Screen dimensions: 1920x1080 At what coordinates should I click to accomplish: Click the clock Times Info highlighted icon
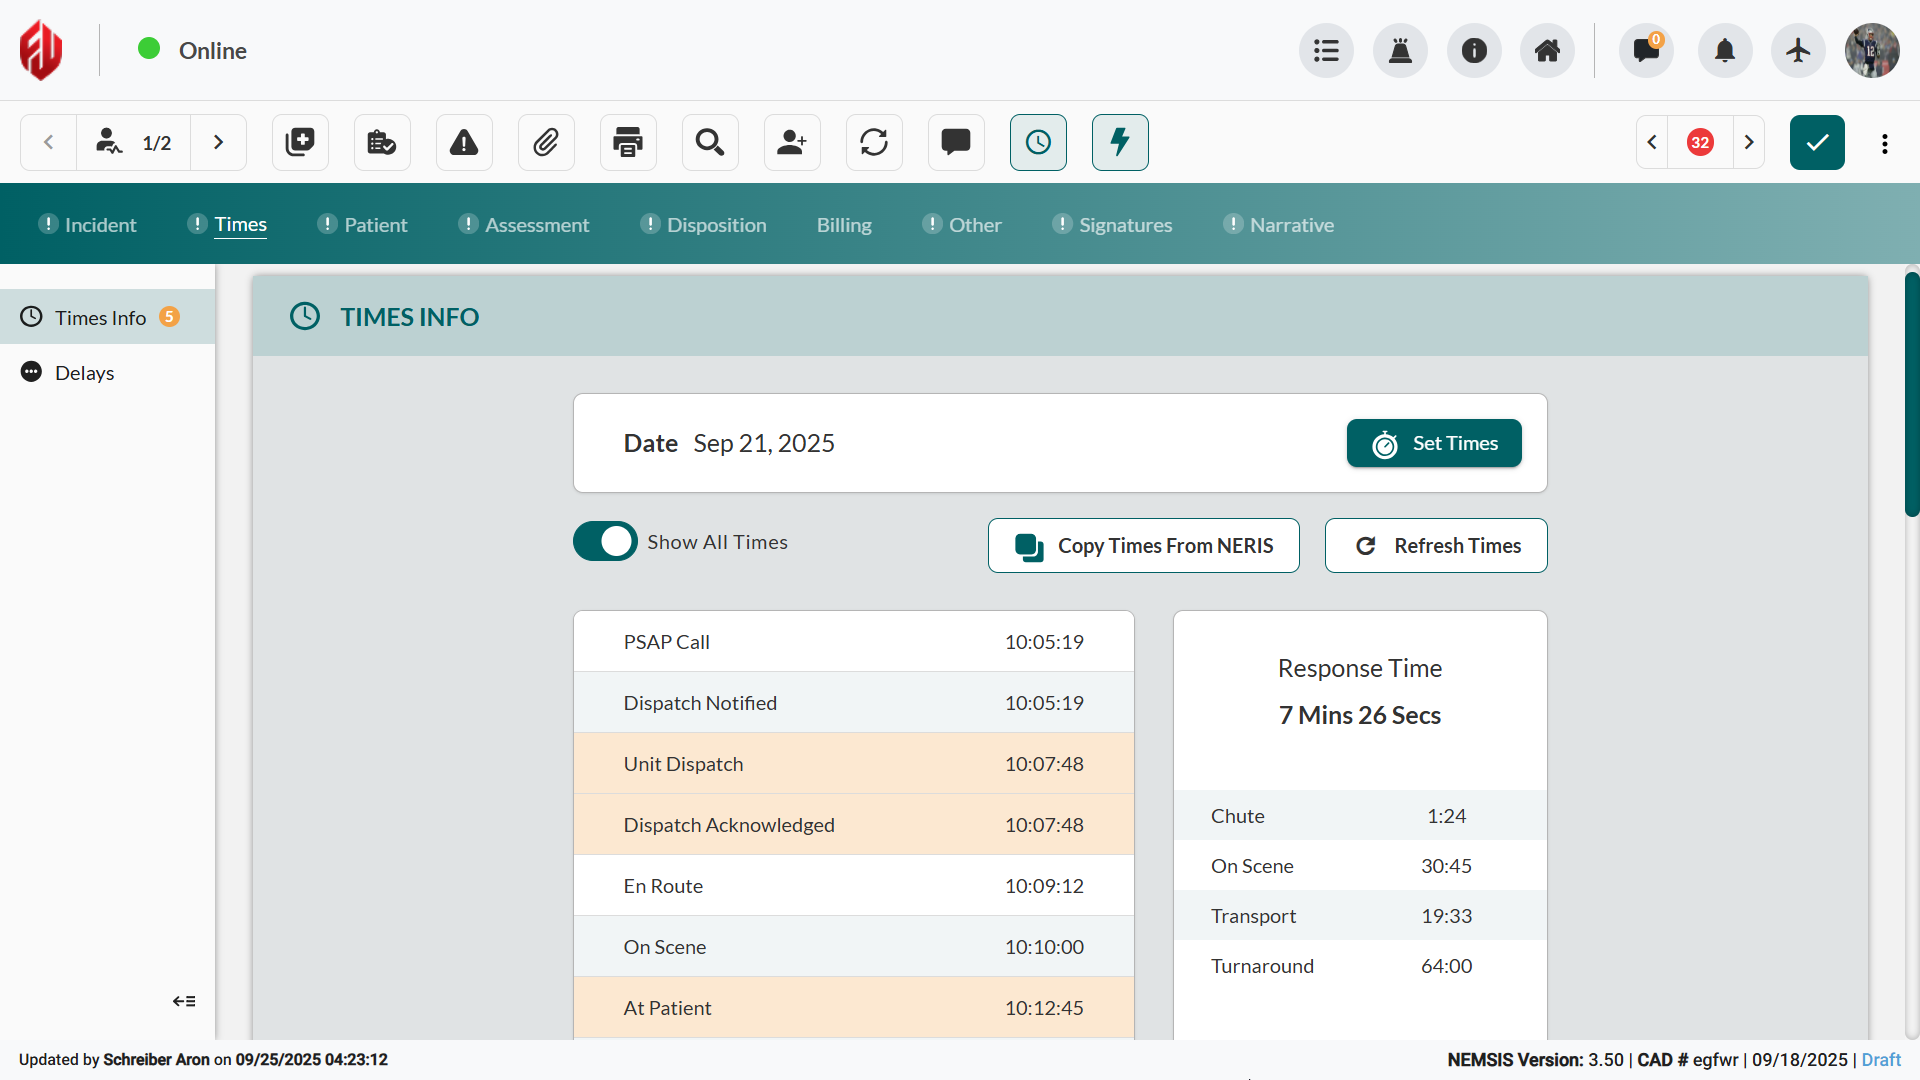click(x=1037, y=142)
